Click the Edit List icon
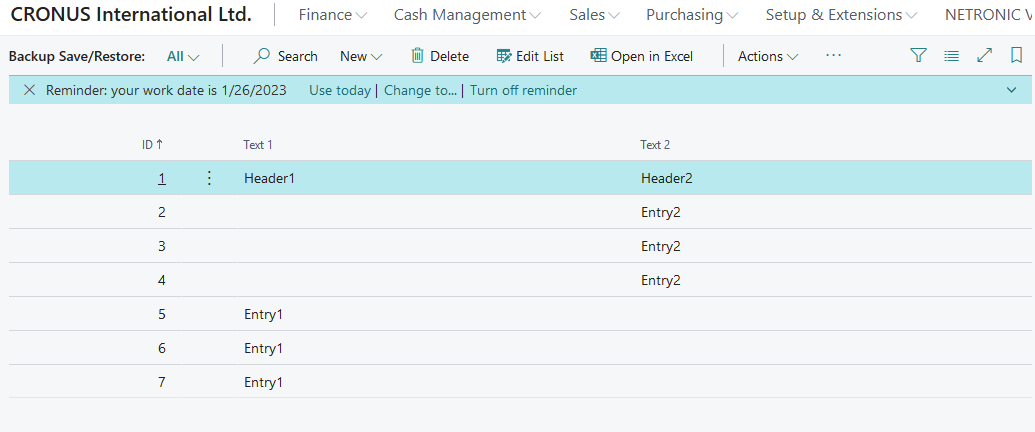 (x=504, y=56)
